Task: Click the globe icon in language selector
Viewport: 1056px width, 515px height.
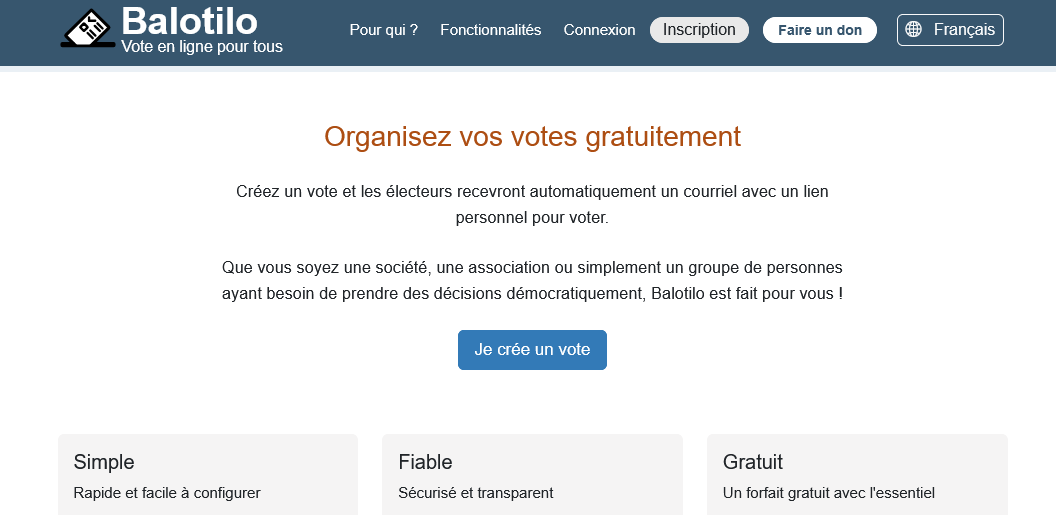Action: click(913, 30)
